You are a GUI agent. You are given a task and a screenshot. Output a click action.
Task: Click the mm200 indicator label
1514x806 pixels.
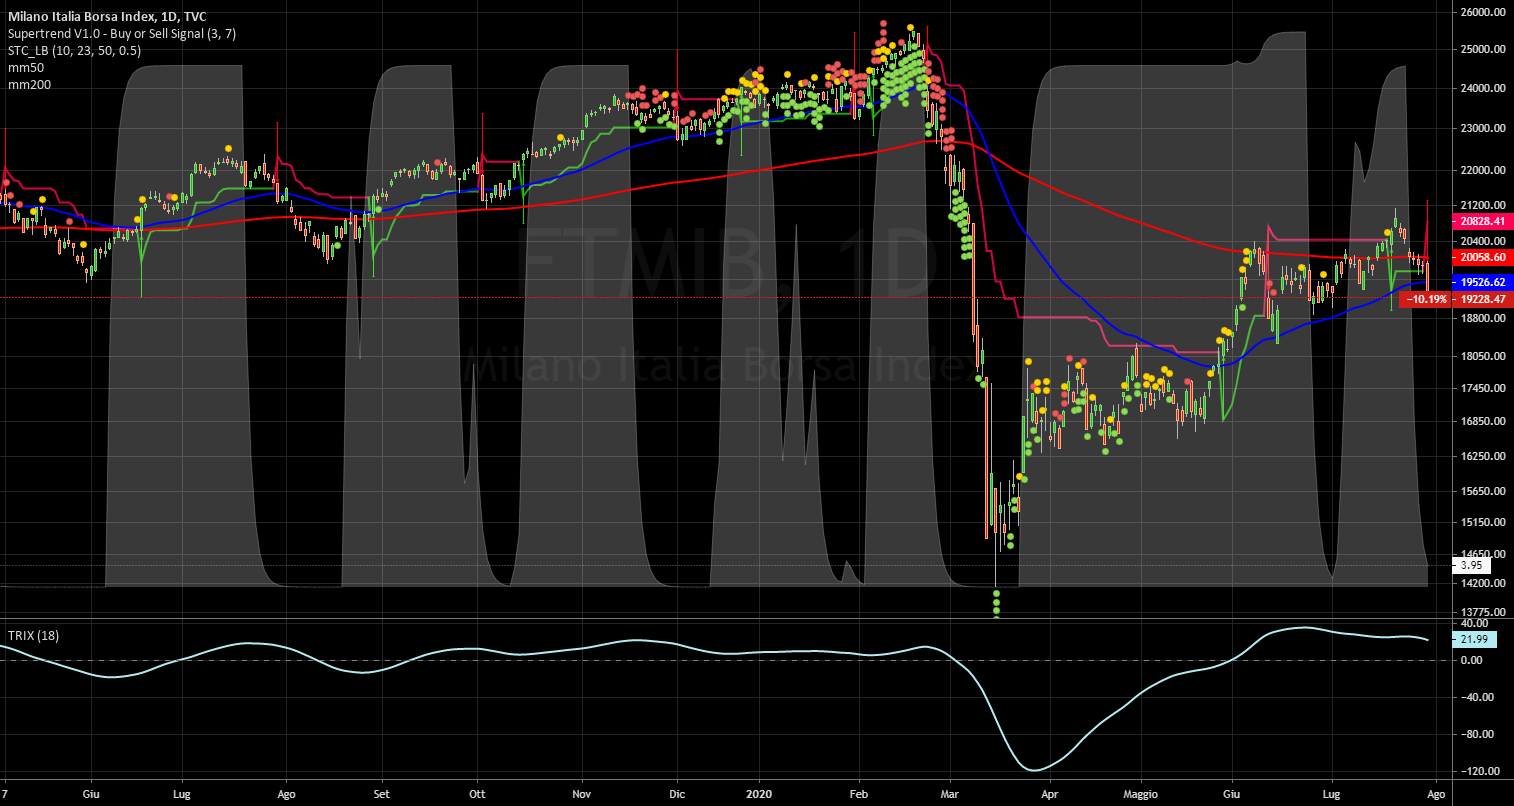(29, 85)
